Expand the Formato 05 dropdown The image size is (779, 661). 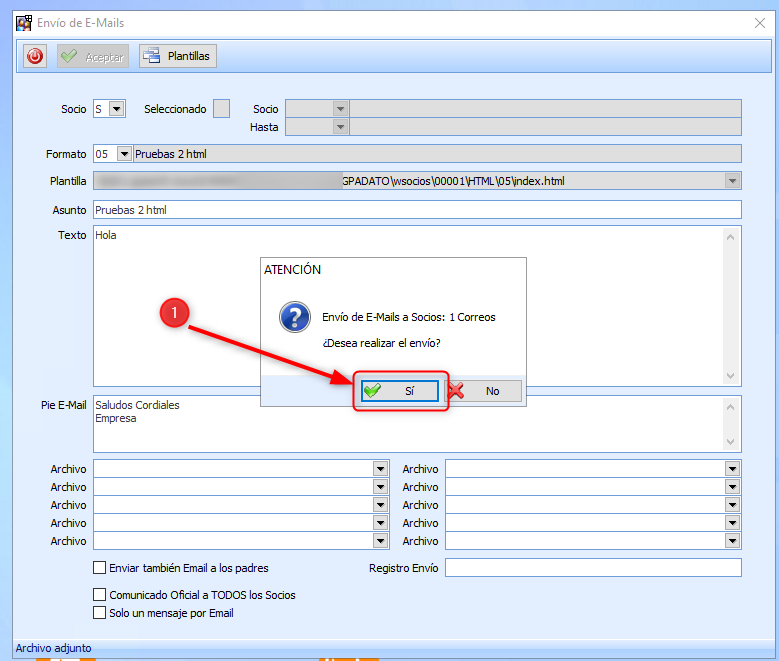click(x=124, y=154)
